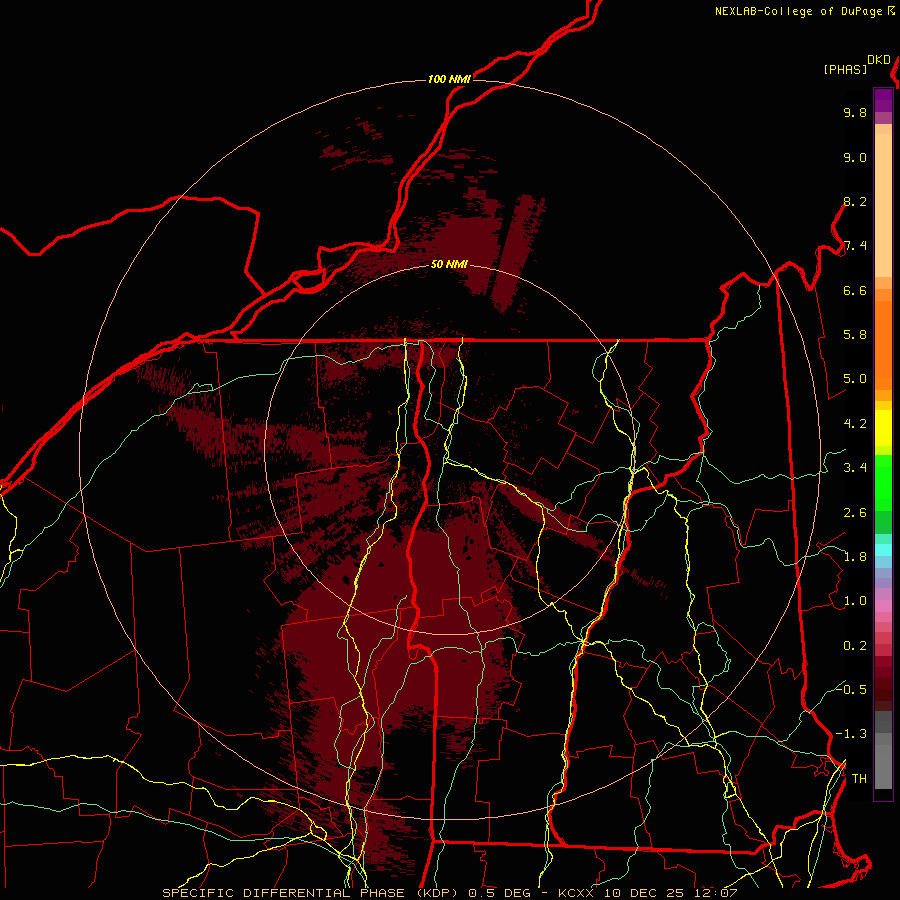Click the NEXLAB-College of DuPage label
Viewport: 900px width, 900px height.
click(798, 11)
